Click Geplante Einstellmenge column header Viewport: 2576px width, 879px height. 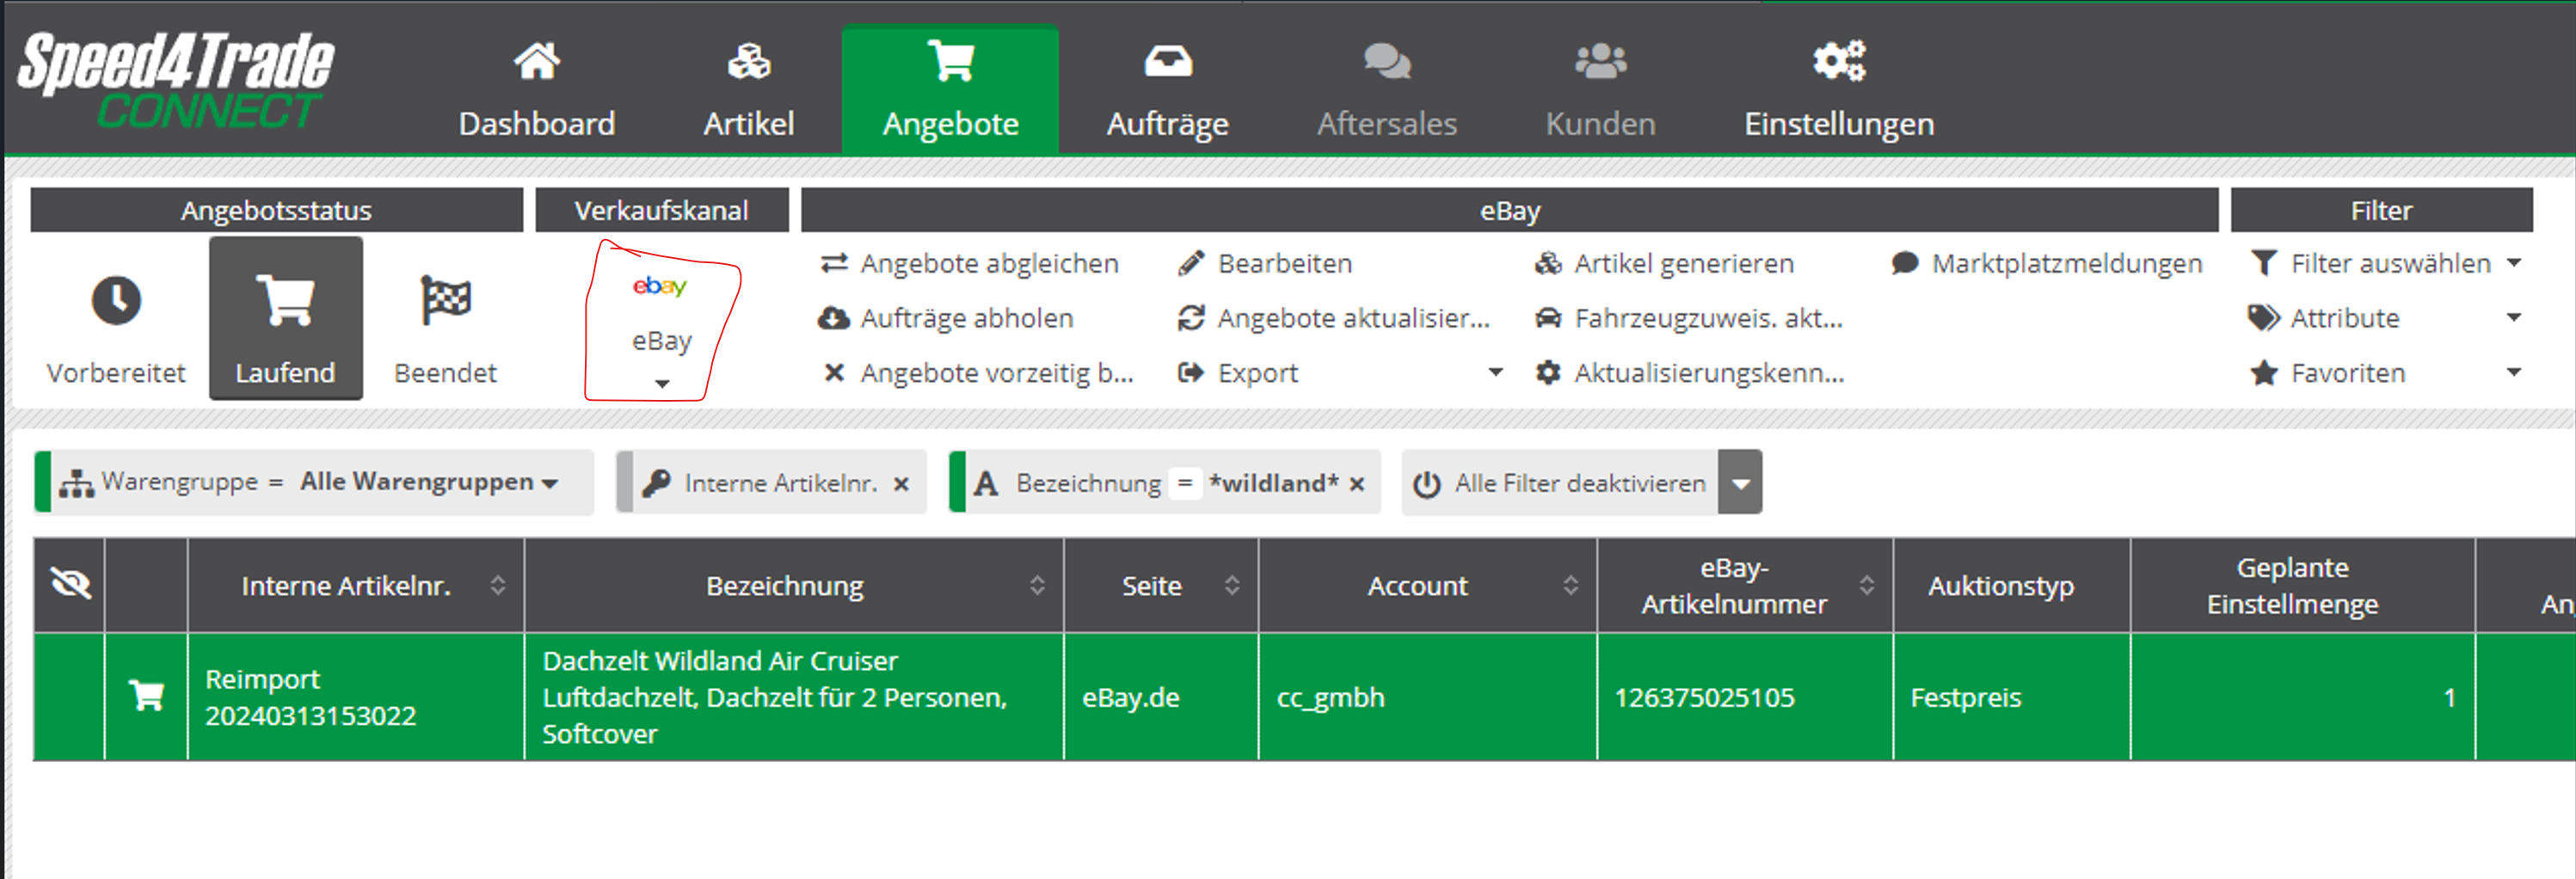click(2303, 585)
